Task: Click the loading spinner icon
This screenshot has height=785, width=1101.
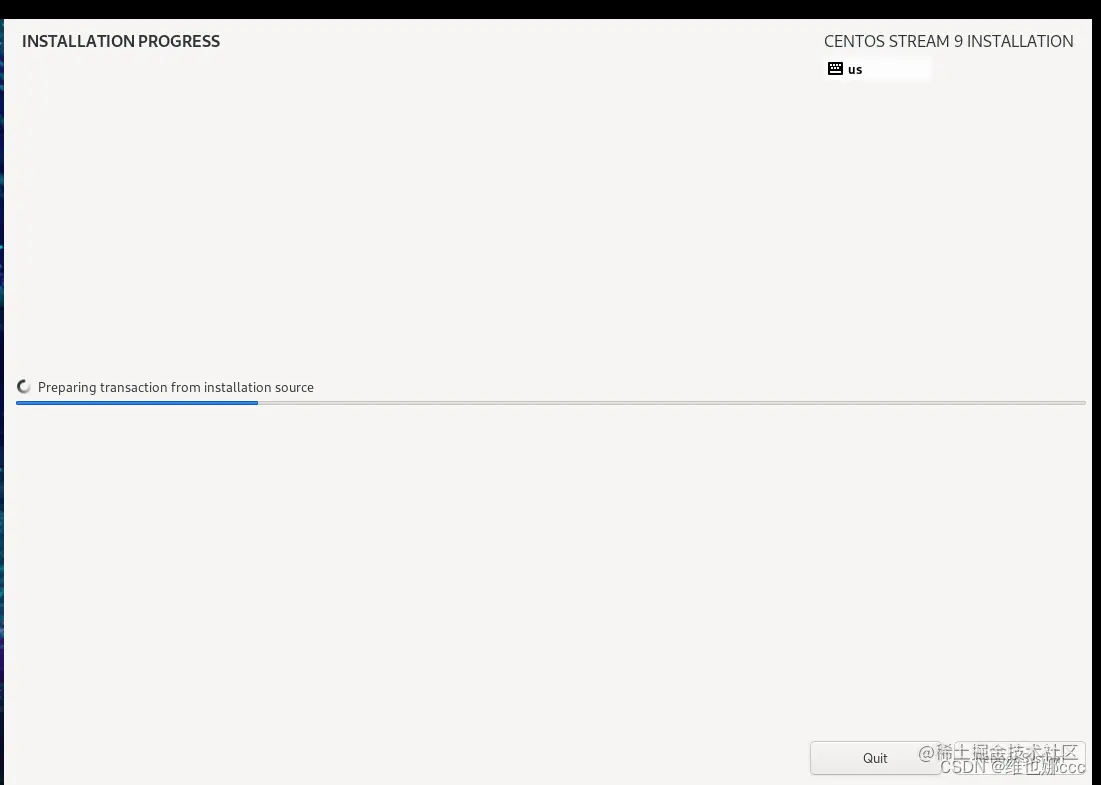Action: point(24,387)
